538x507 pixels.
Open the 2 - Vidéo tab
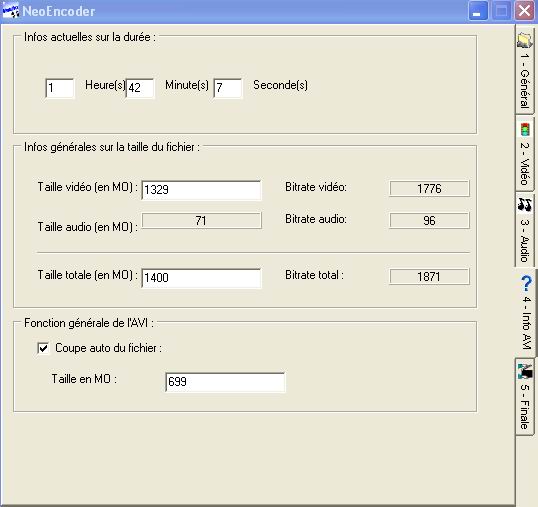(525, 154)
